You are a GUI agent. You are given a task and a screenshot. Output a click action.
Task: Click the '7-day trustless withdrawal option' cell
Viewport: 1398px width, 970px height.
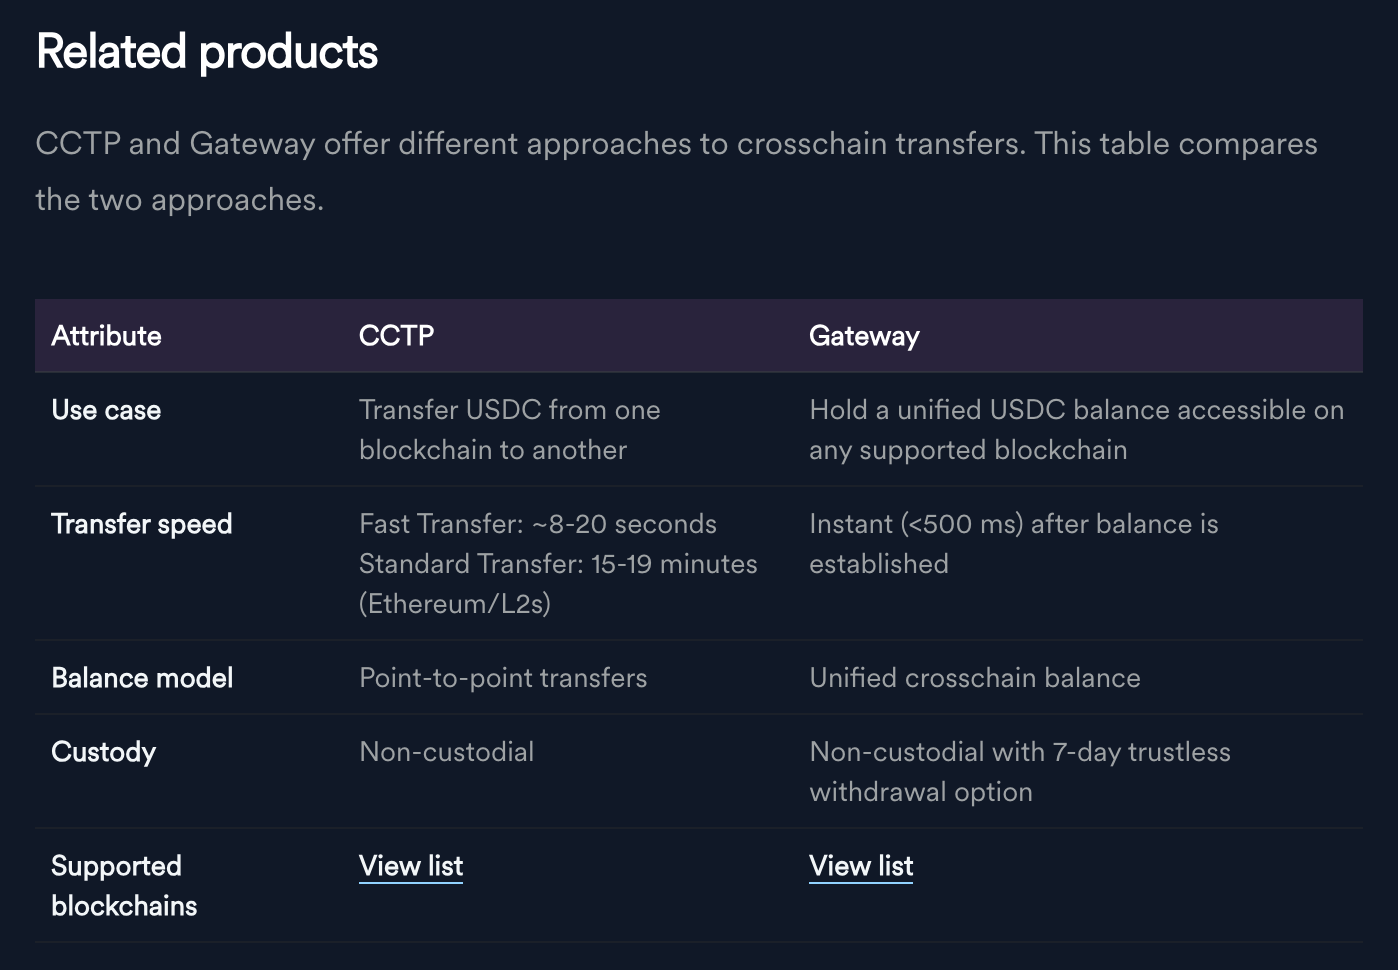pyautogui.click(x=1020, y=772)
